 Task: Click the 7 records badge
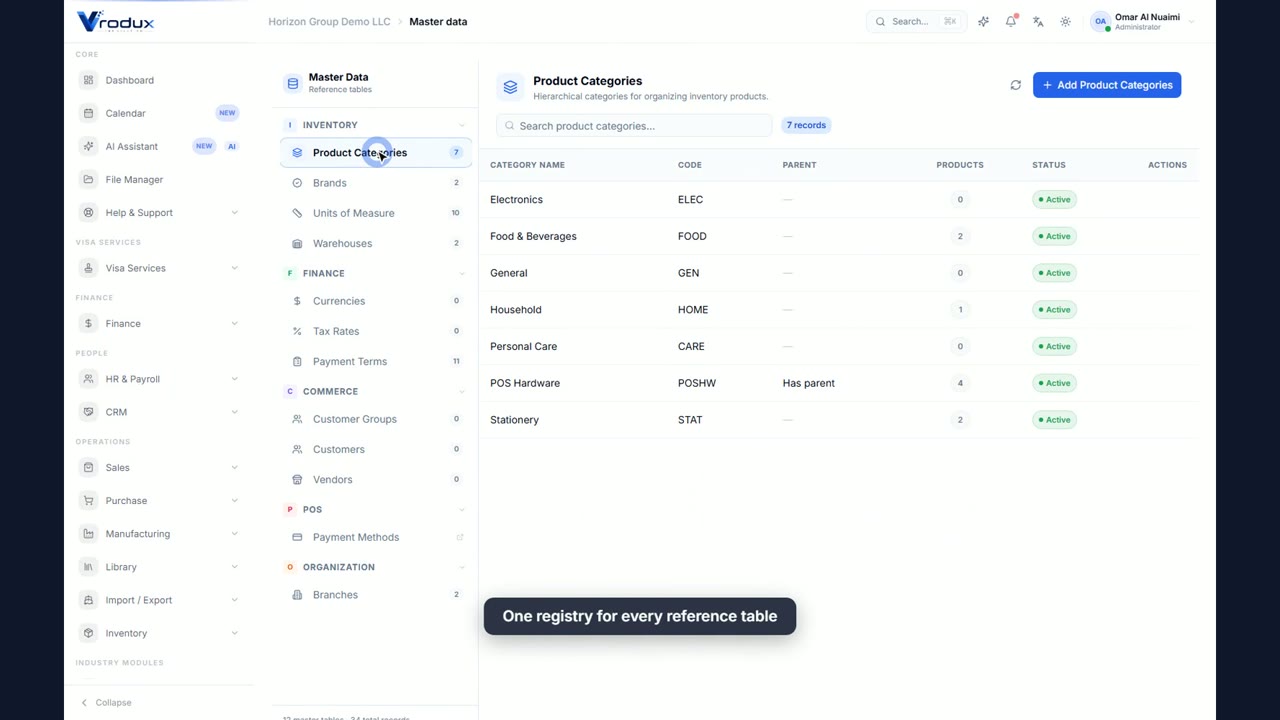click(x=806, y=125)
